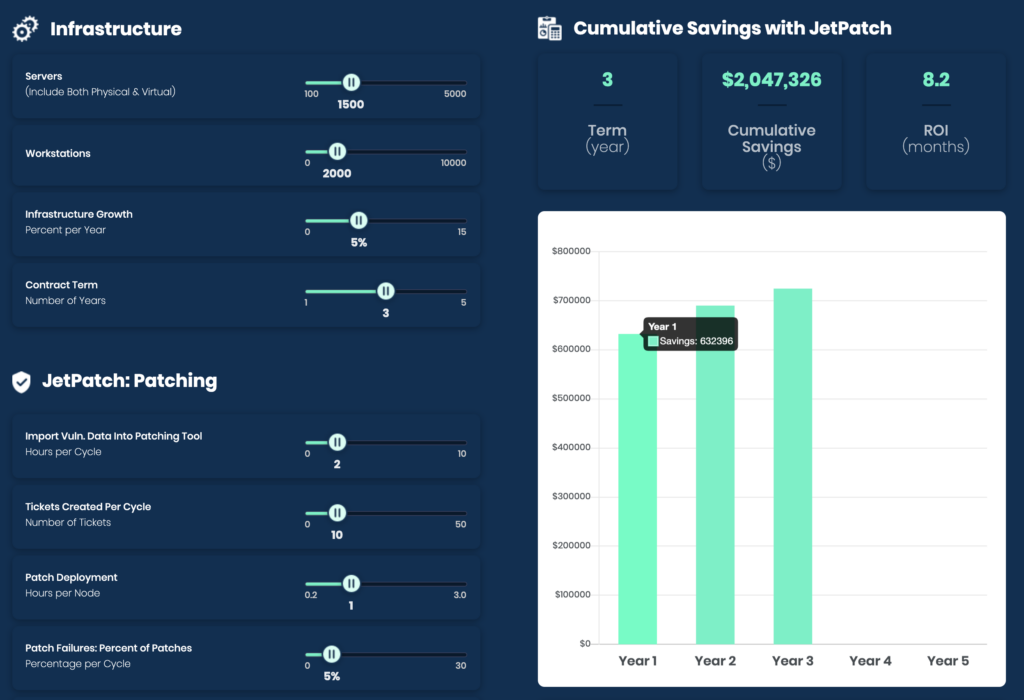Click the Servers slider handle
This screenshot has height=700, width=1024.
(x=351, y=82)
